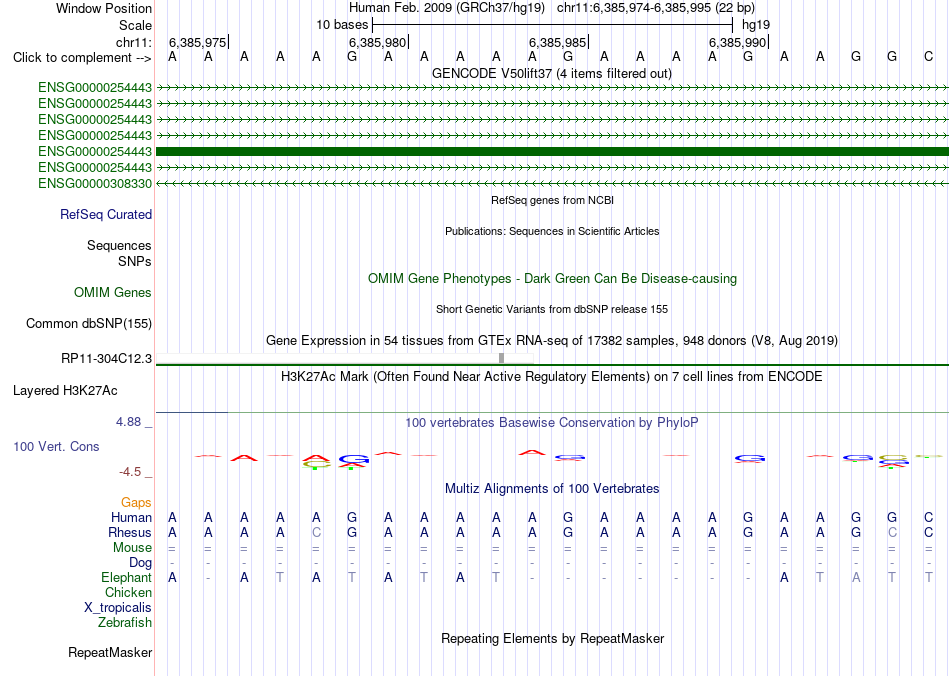This screenshot has height=676, width=950.
Task: Click 'Publications: Sequences in Scientific Articles' title
Action: (552, 231)
